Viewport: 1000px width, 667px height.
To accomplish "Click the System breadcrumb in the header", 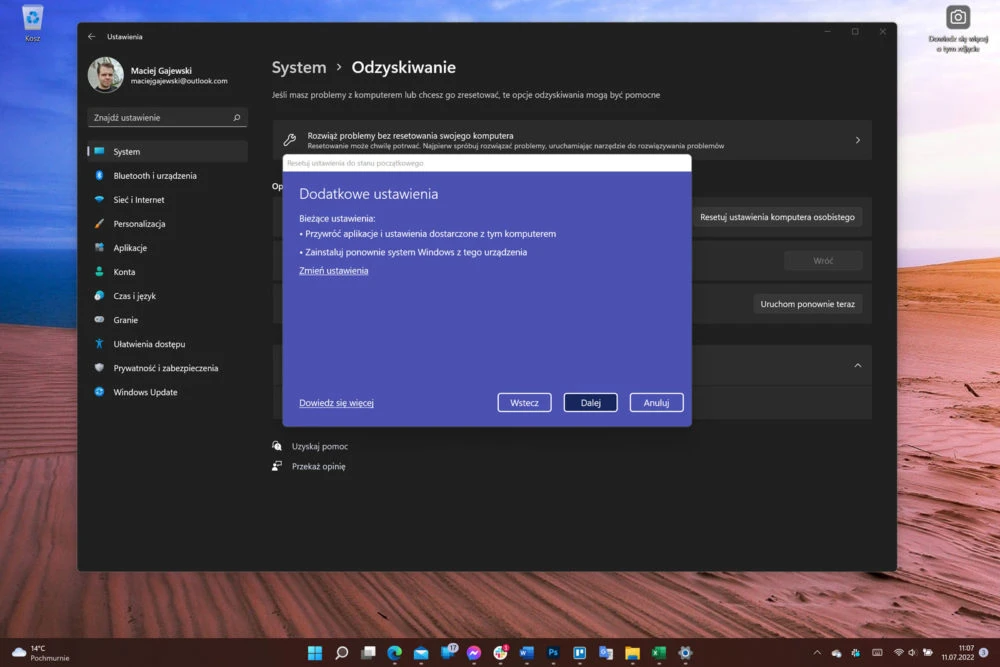I will click(298, 68).
